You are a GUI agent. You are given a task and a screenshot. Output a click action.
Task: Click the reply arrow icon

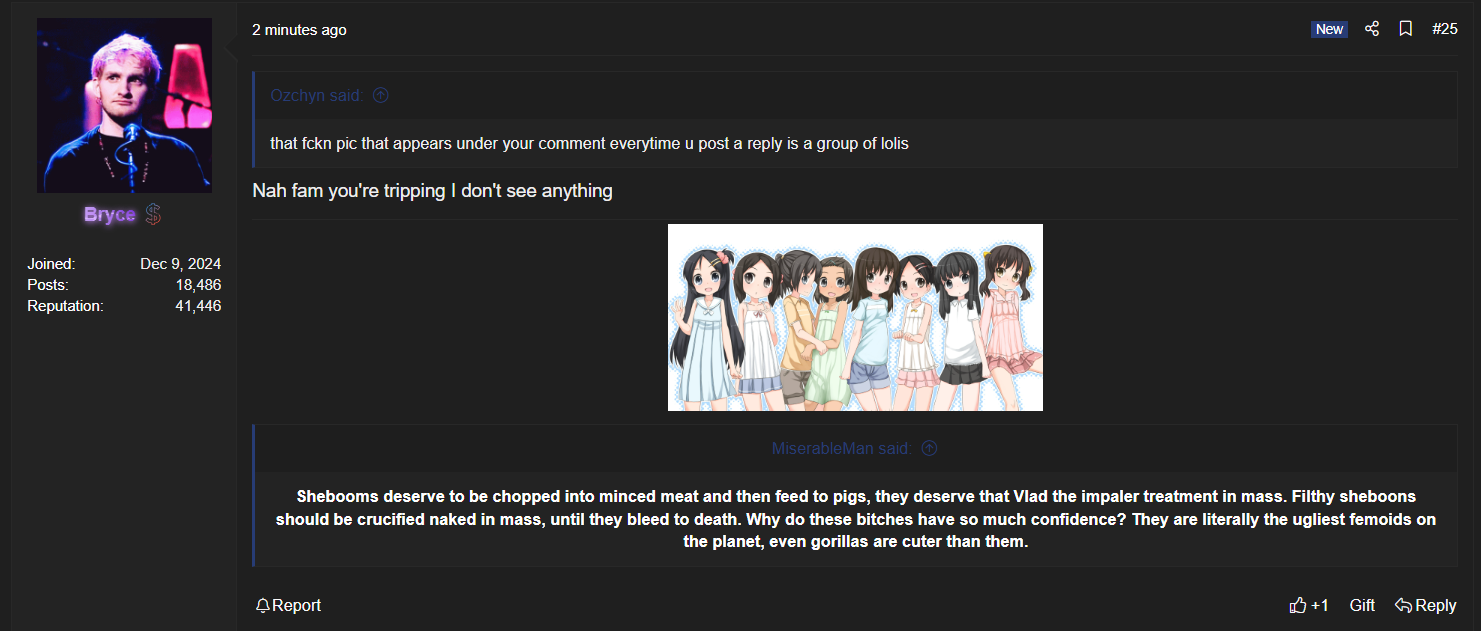pyautogui.click(x=1403, y=605)
